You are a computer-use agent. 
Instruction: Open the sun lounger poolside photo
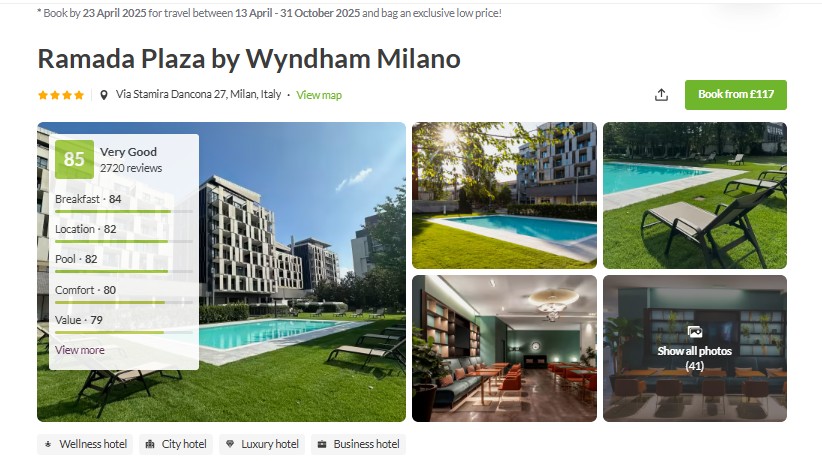[695, 195]
